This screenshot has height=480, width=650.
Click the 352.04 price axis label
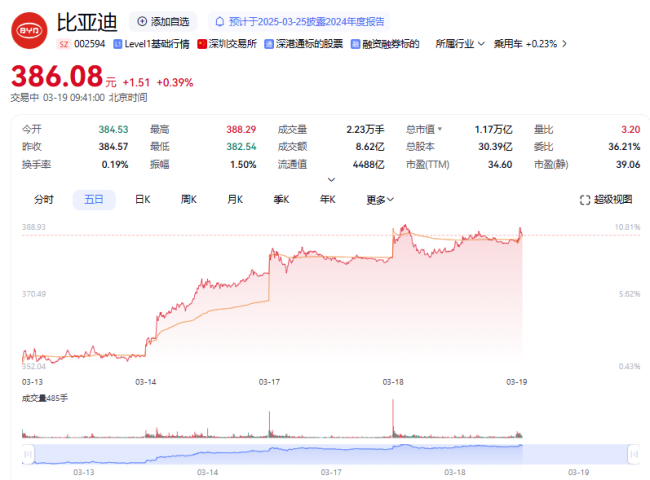[x=34, y=366]
